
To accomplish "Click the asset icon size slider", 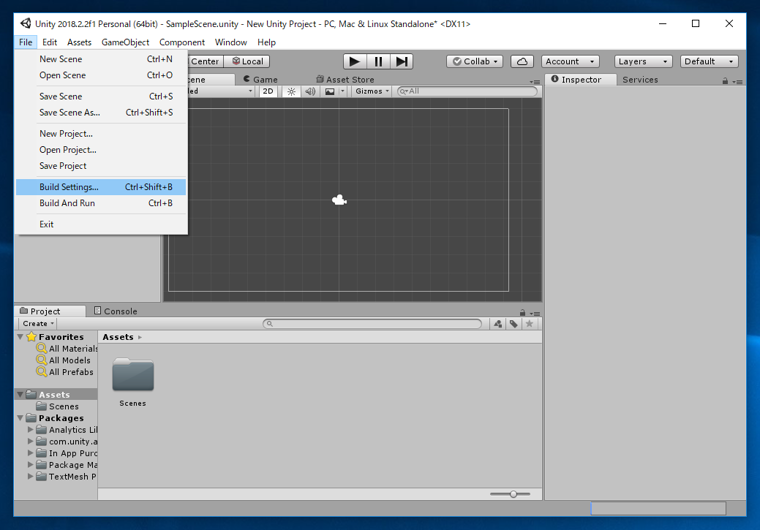I will (x=510, y=494).
